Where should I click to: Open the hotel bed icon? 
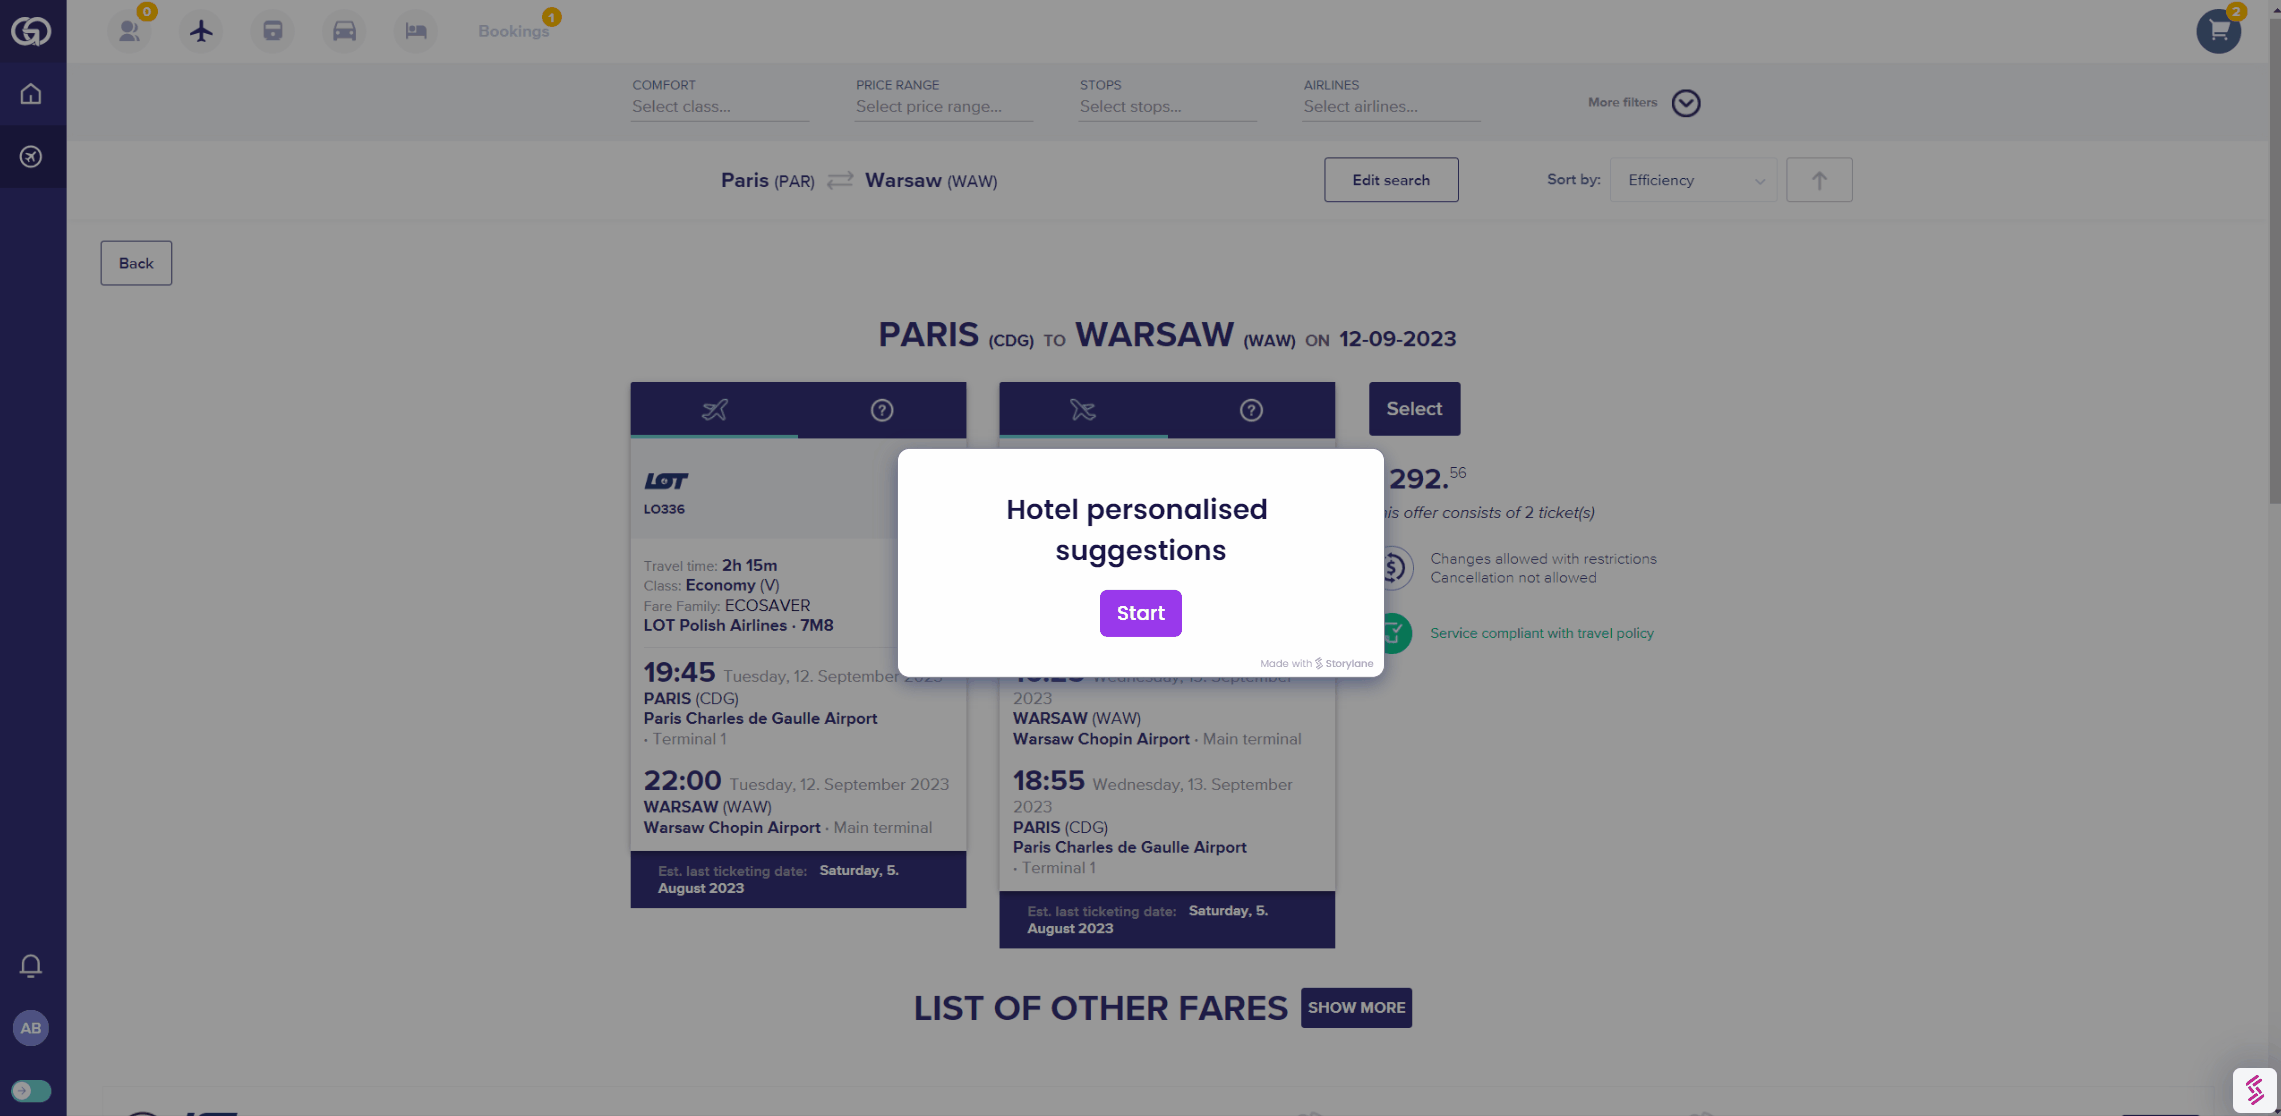[416, 31]
